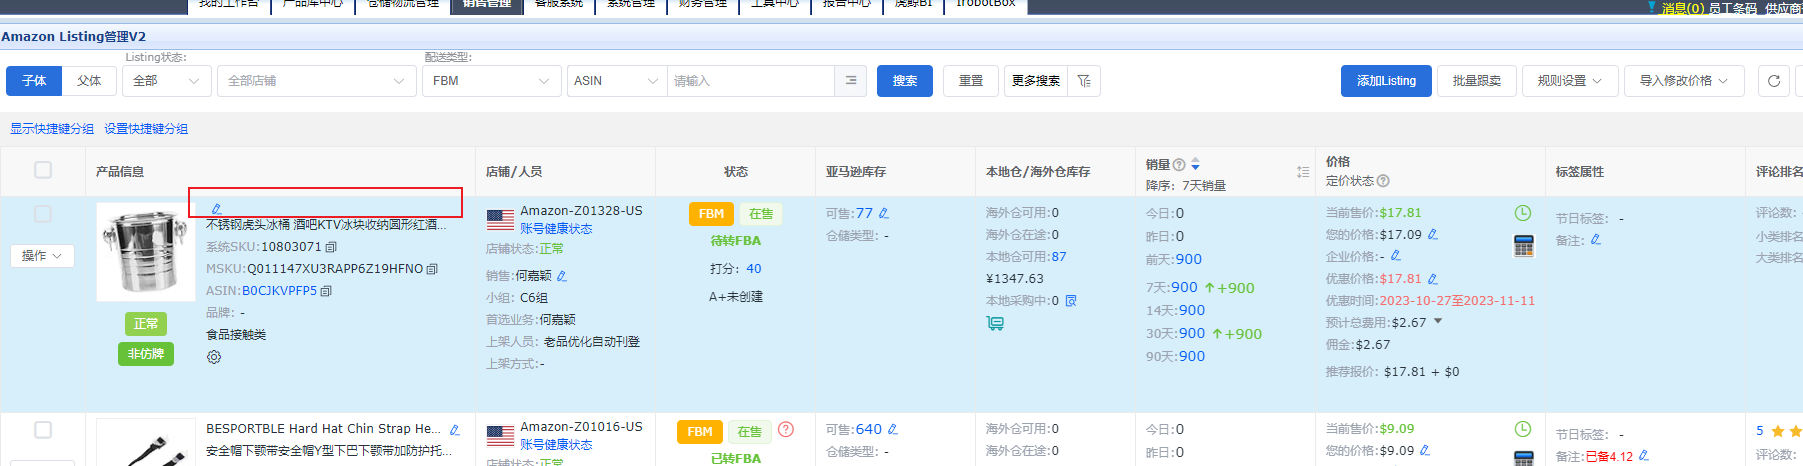
Task: Open 操作 dropdown for ice bucket row
Action: (42, 256)
